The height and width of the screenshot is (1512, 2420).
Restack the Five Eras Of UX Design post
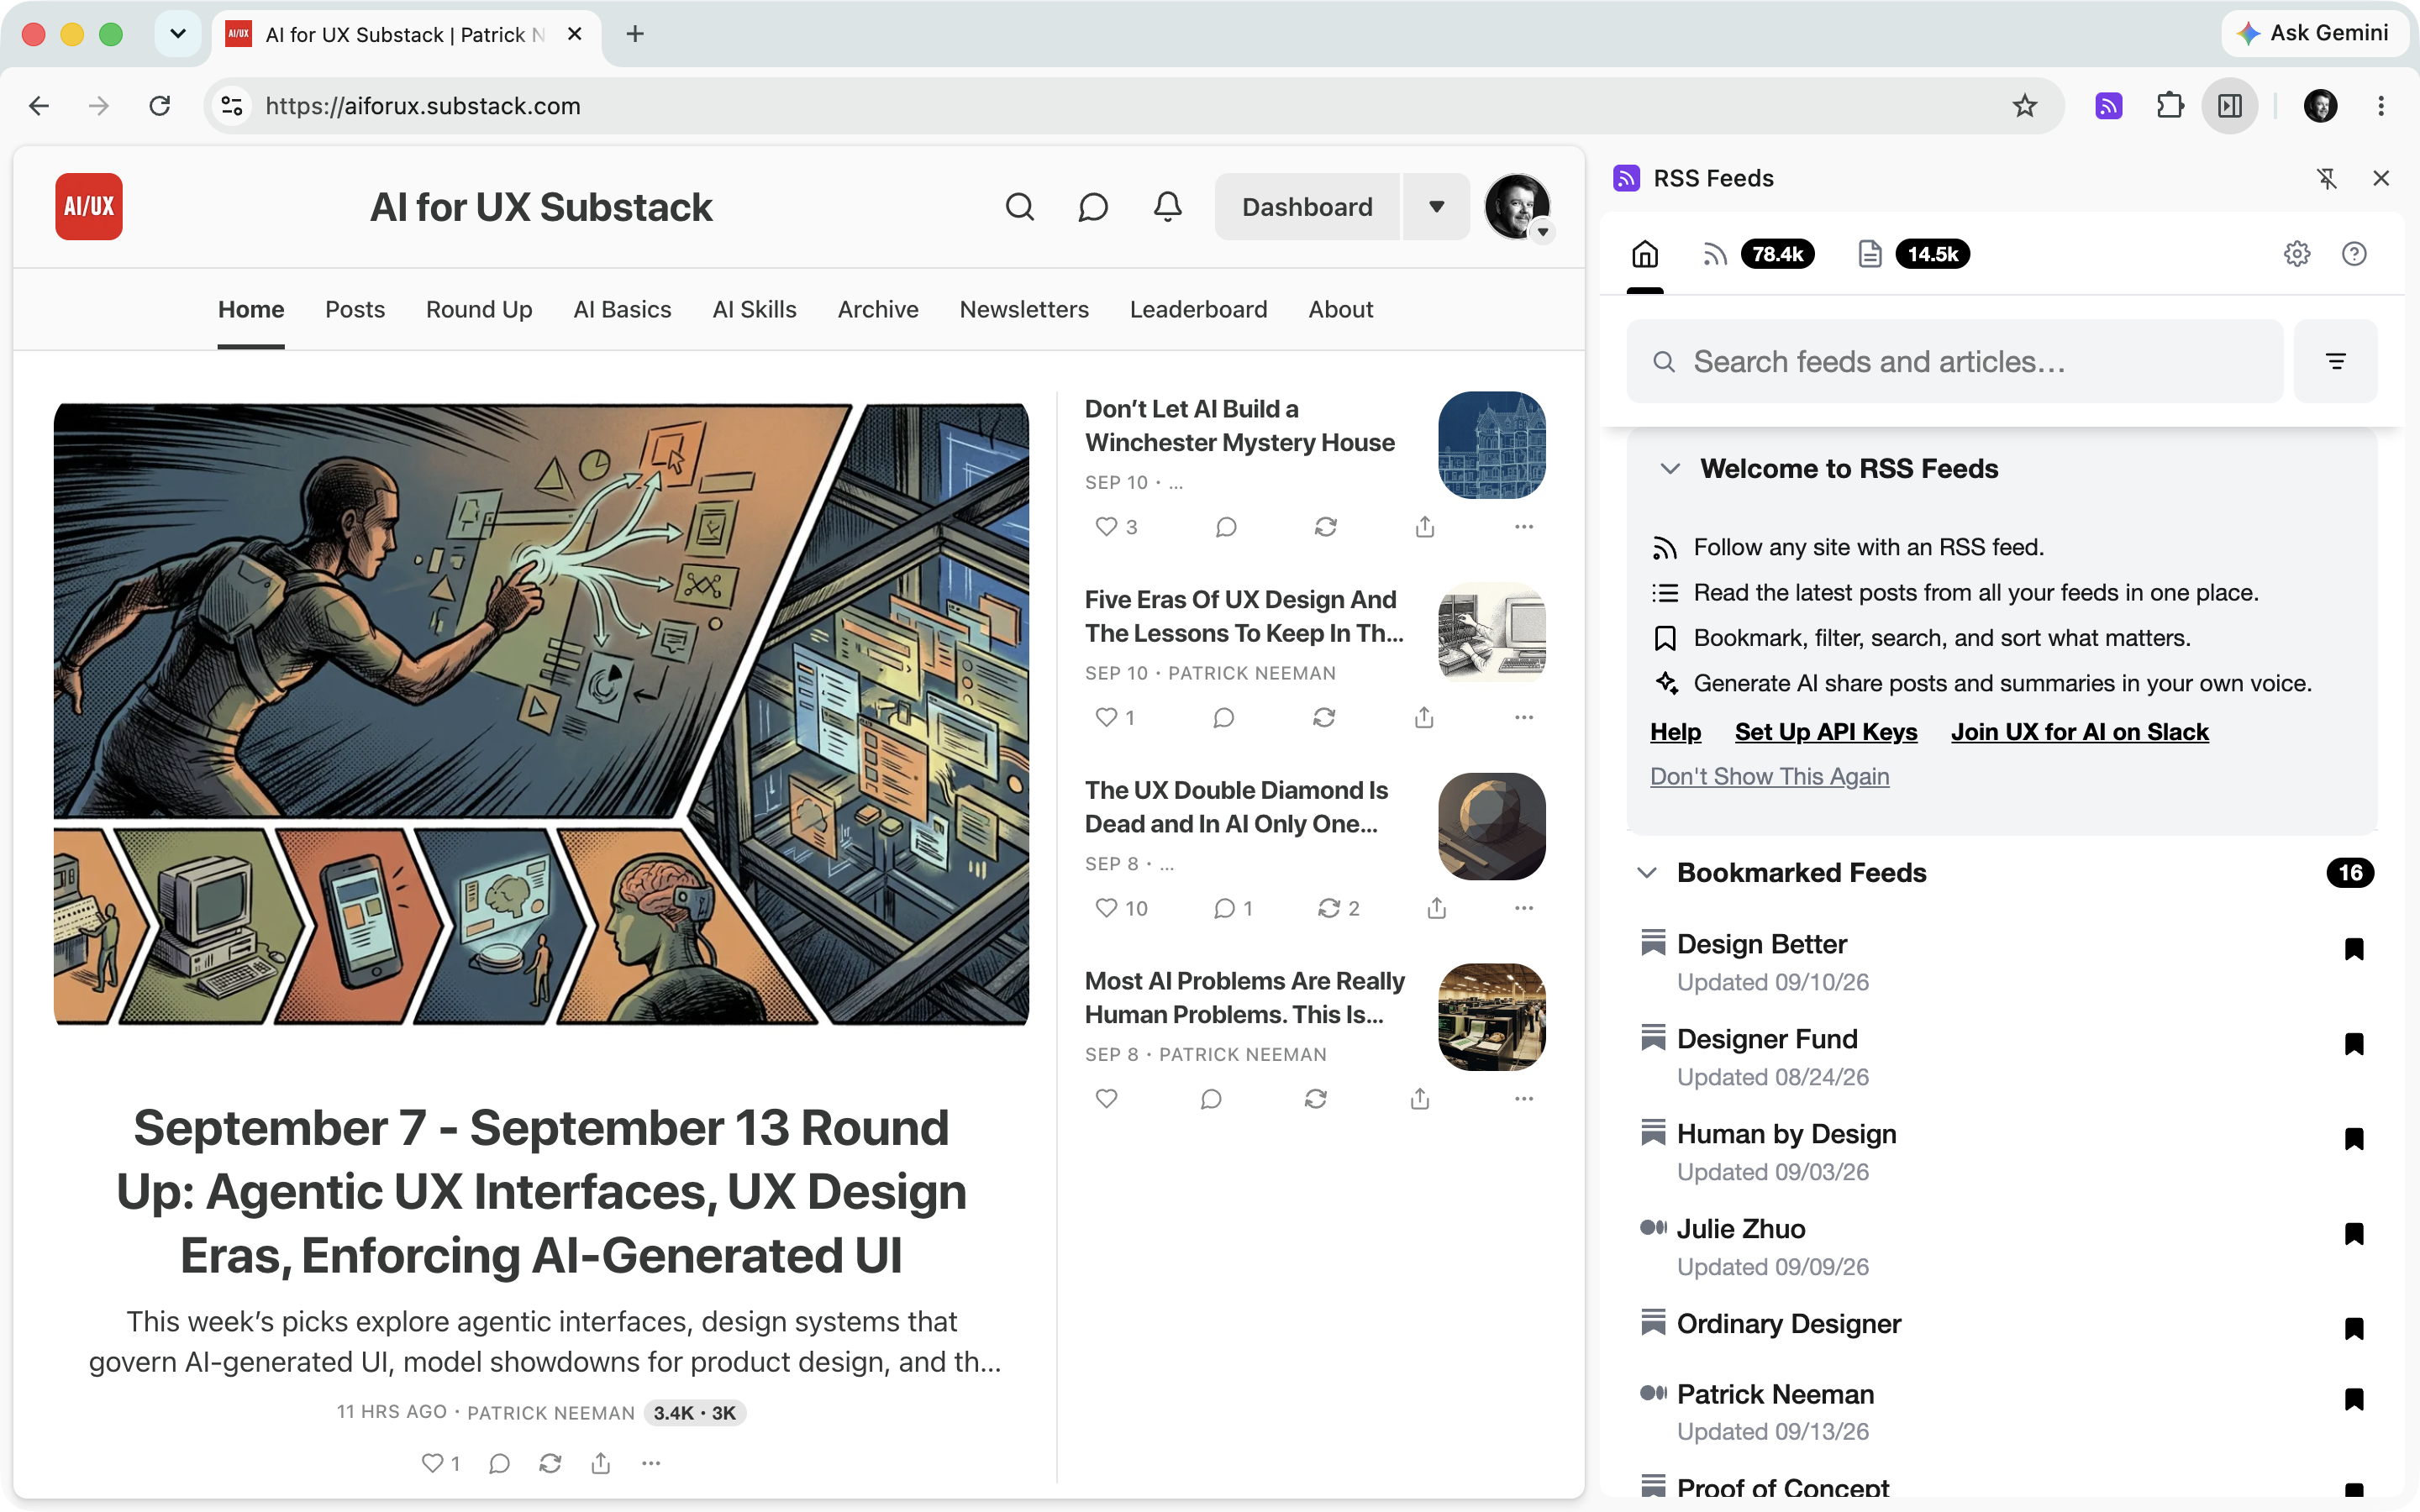[1324, 718]
